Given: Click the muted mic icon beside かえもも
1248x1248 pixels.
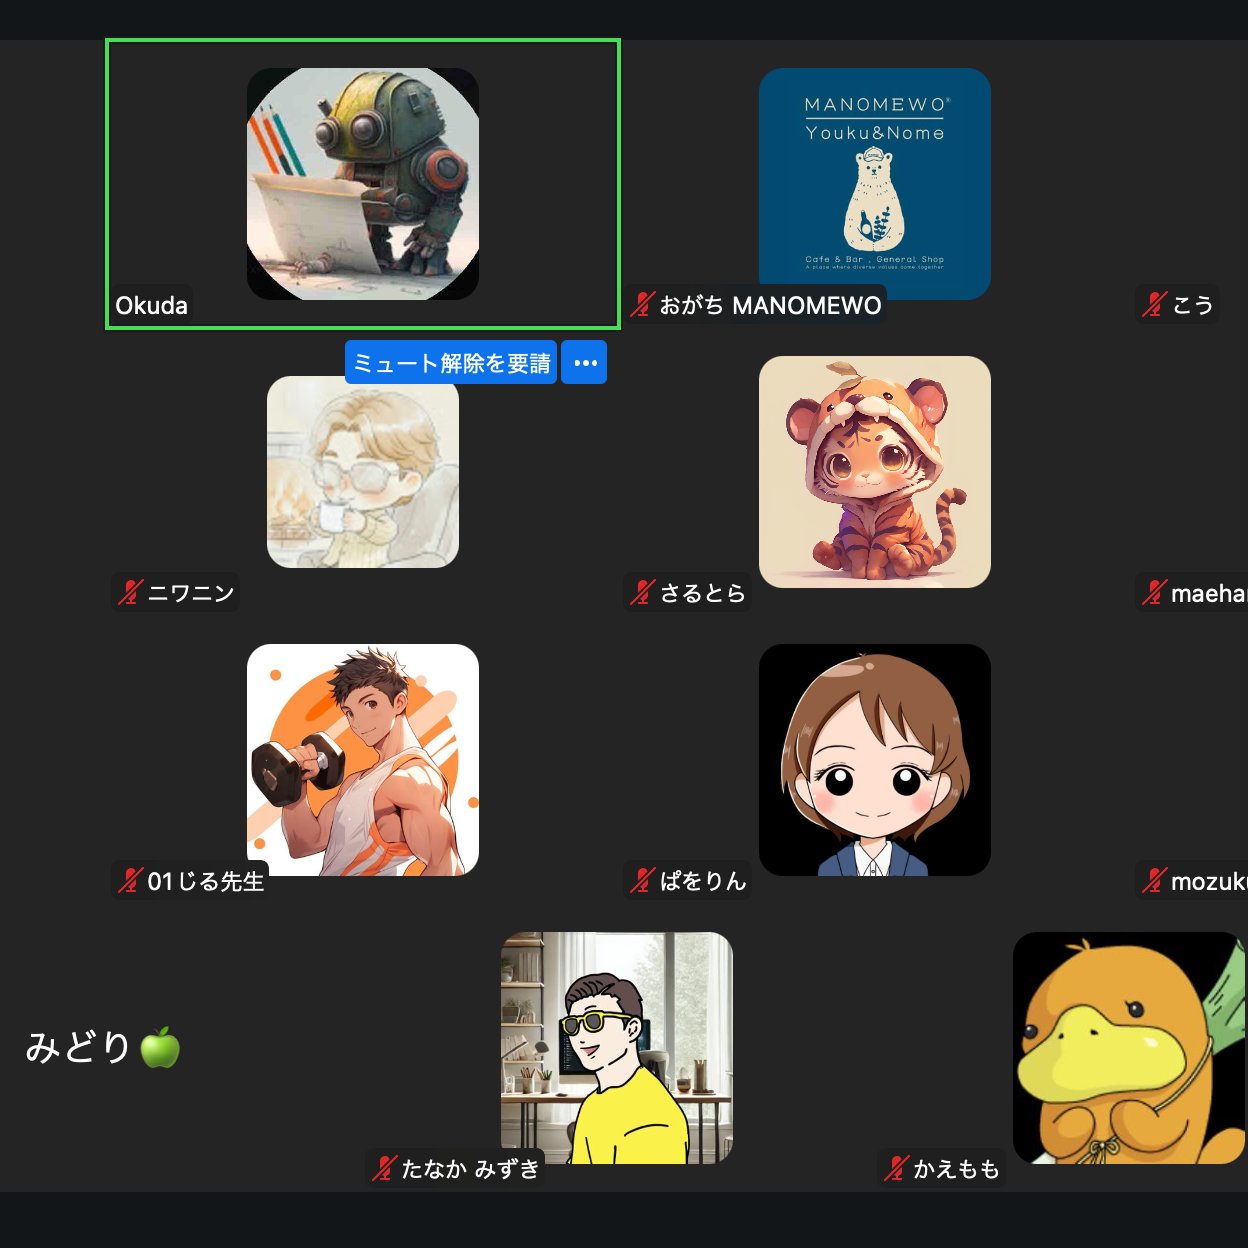Looking at the screenshot, I should (897, 1168).
